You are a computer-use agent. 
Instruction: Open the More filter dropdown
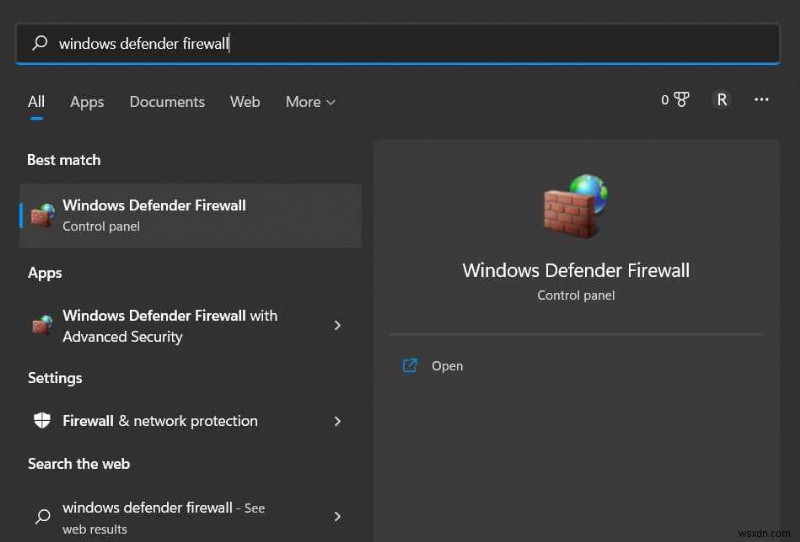click(310, 102)
